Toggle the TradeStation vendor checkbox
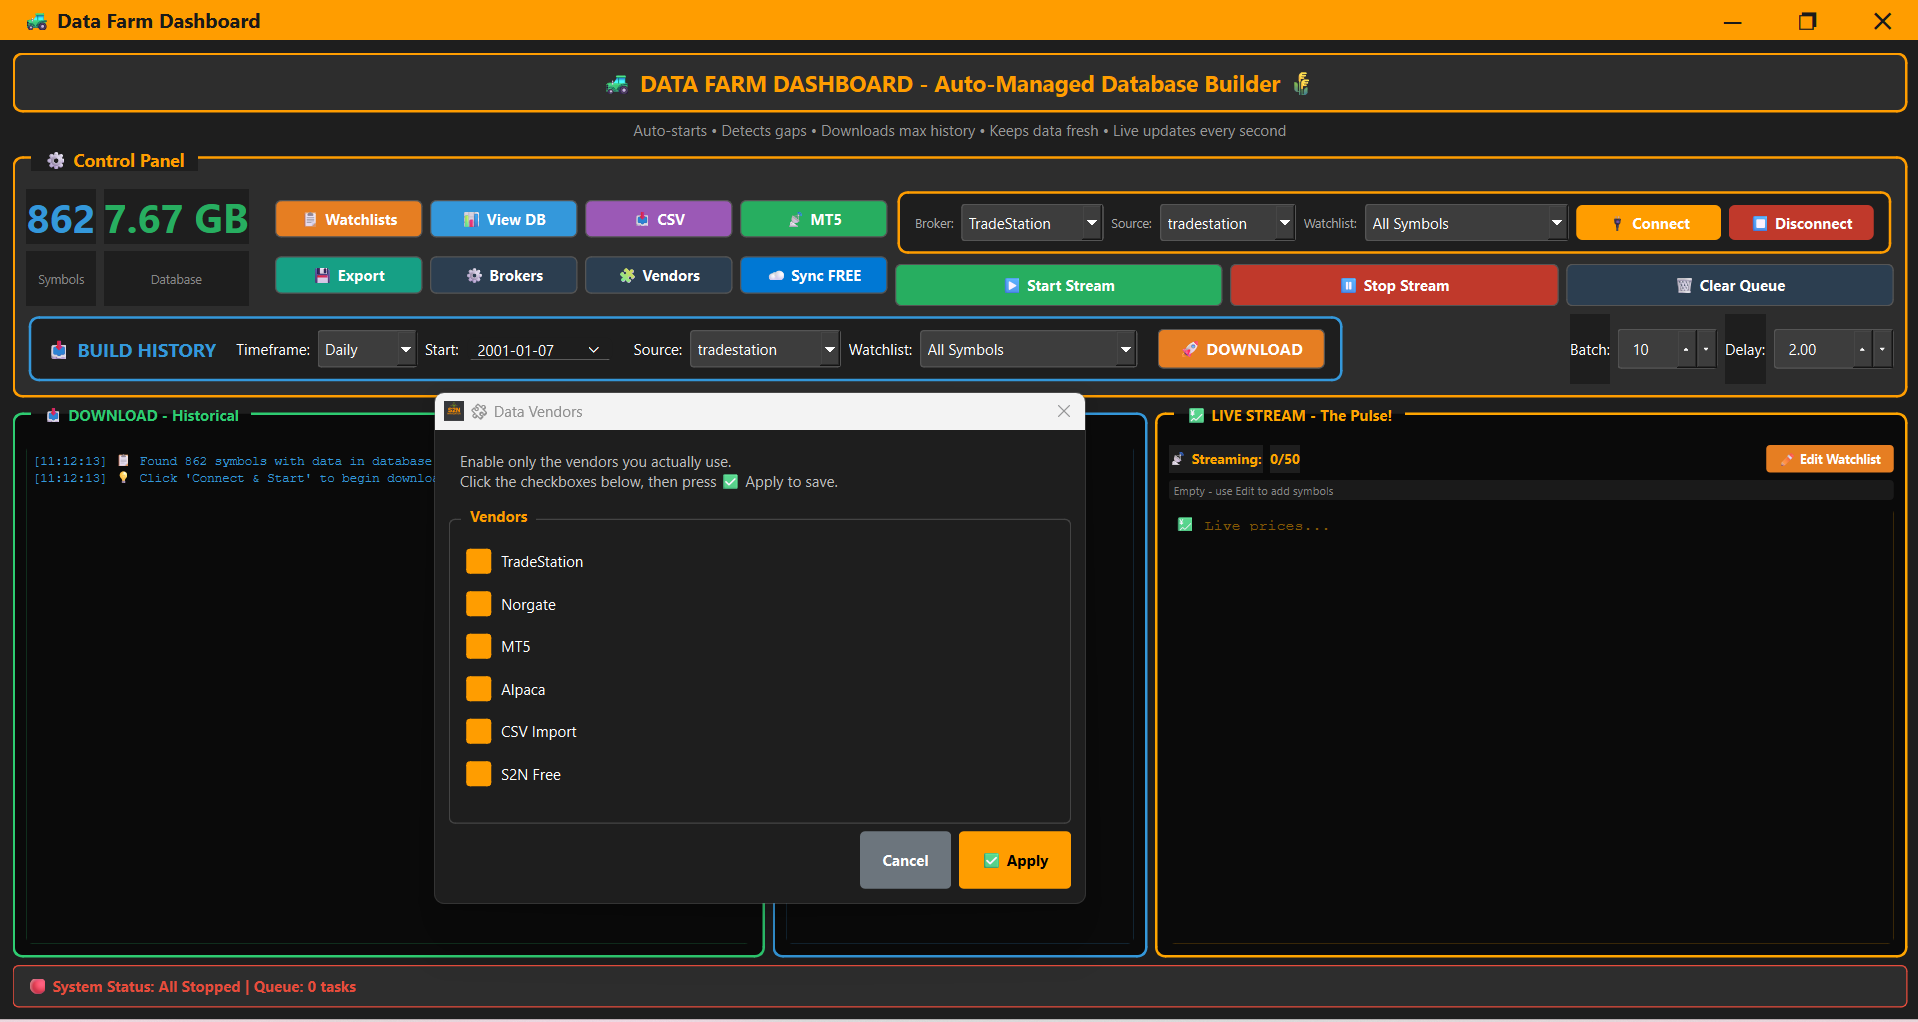This screenshot has height=1022, width=1918. (479, 561)
